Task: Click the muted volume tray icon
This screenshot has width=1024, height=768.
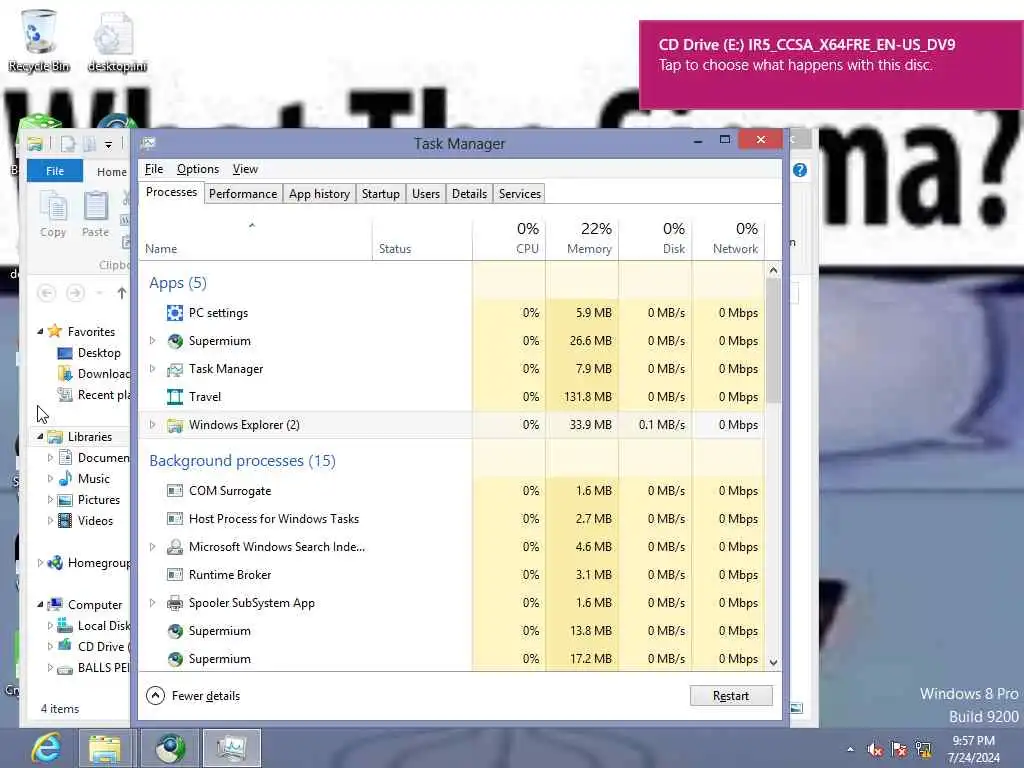Action: (875, 749)
